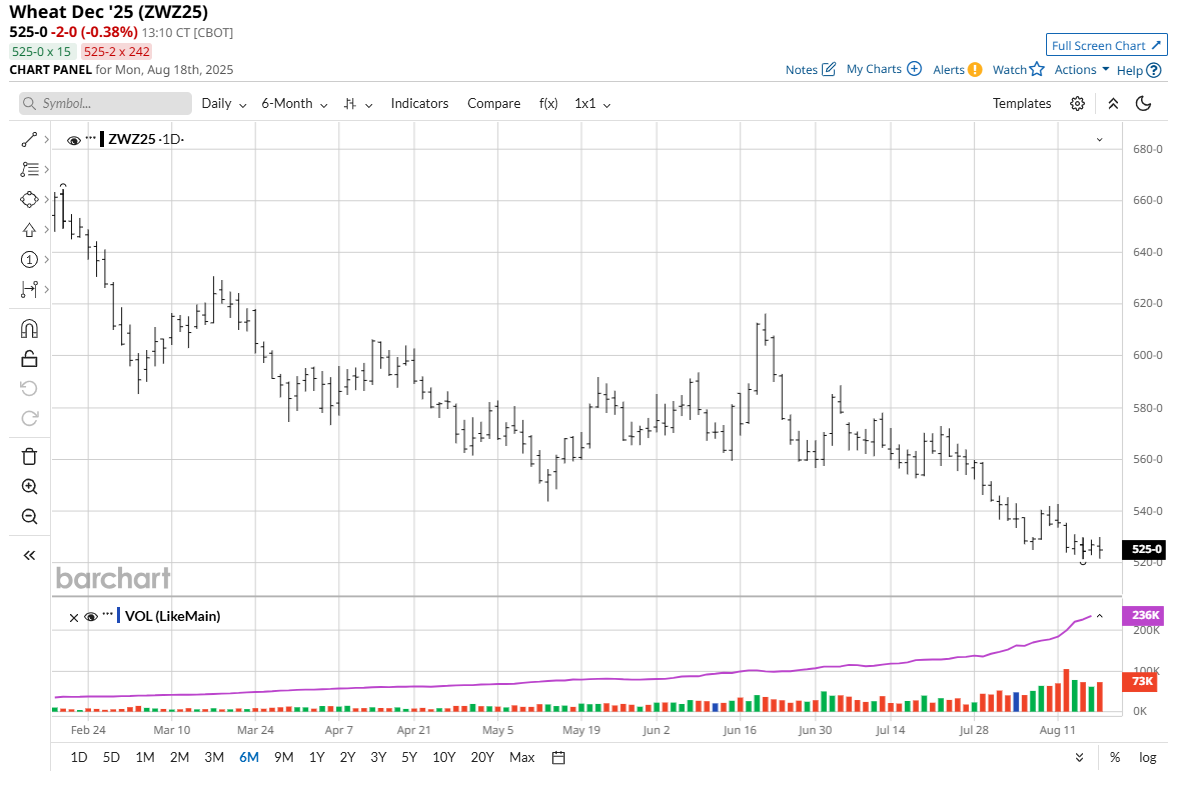Open the f(x) expressions menu
This screenshot has width=1203, height=787.
pyautogui.click(x=548, y=103)
